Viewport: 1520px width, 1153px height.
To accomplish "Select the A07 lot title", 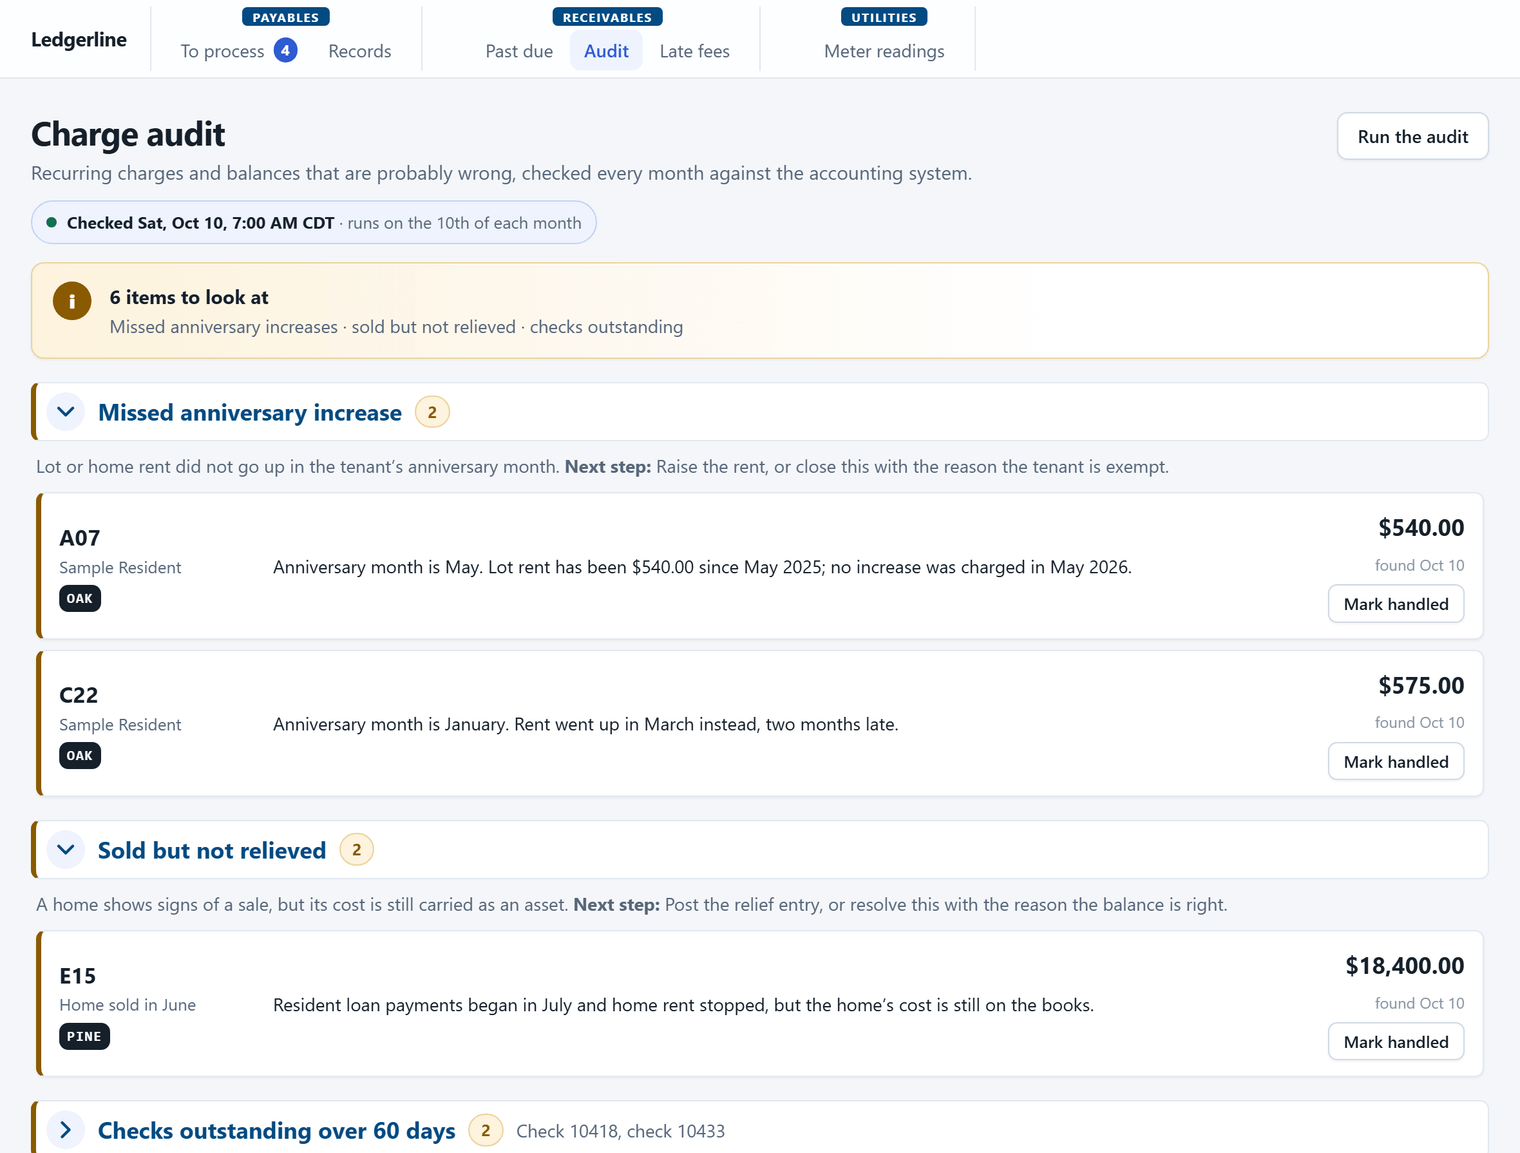I will 80,538.
